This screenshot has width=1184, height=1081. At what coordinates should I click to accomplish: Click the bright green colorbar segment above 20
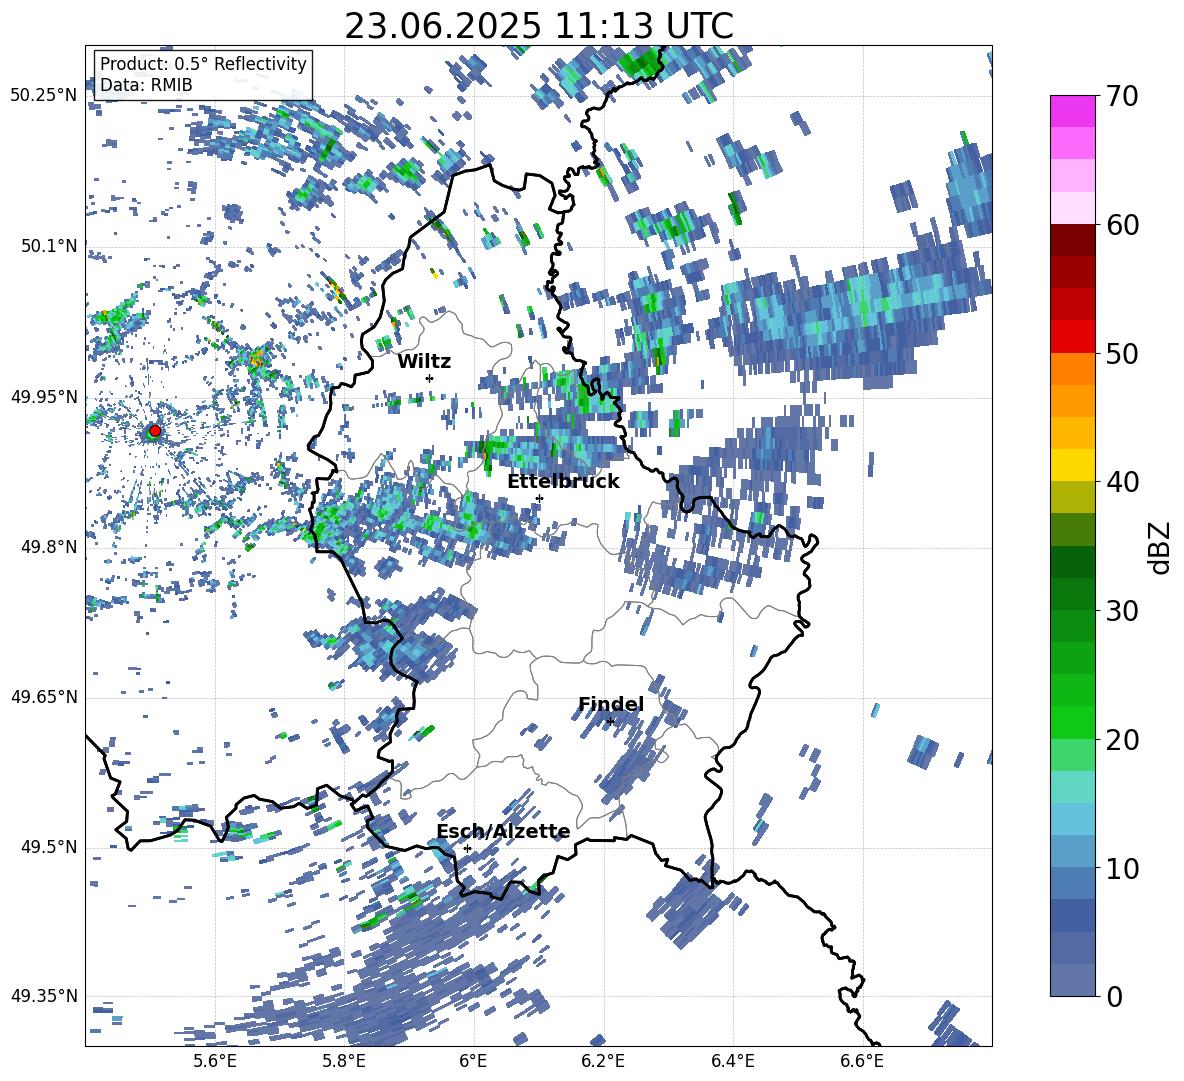[x=1072, y=722]
